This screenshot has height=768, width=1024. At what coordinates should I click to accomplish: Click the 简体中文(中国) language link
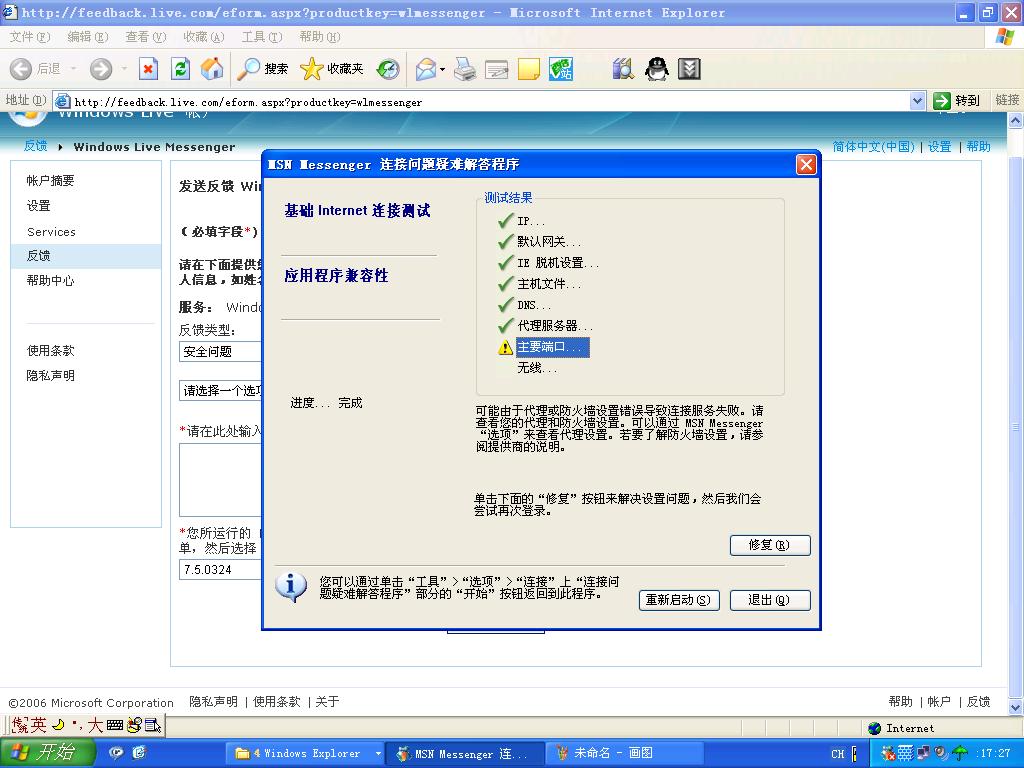(873, 147)
